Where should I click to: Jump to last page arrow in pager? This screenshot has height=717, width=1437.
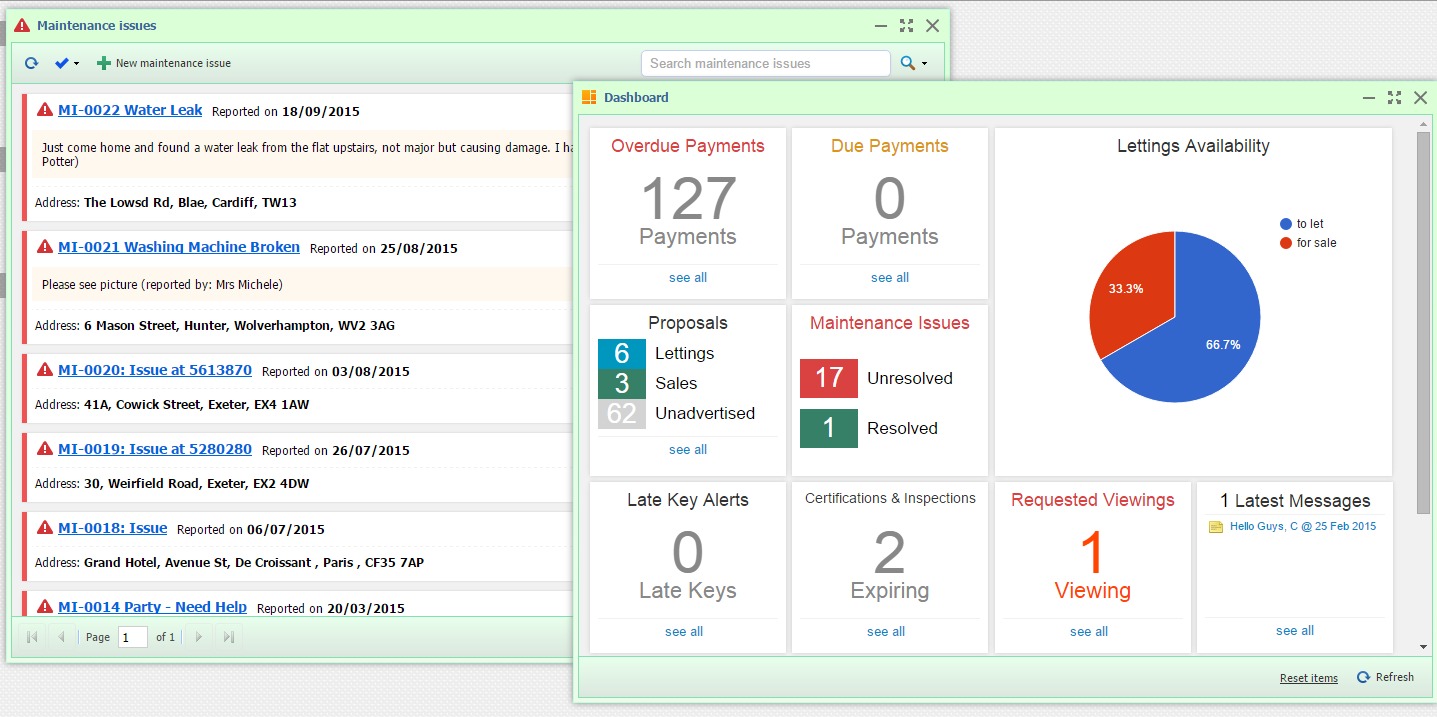pyautogui.click(x=229, y=637)
